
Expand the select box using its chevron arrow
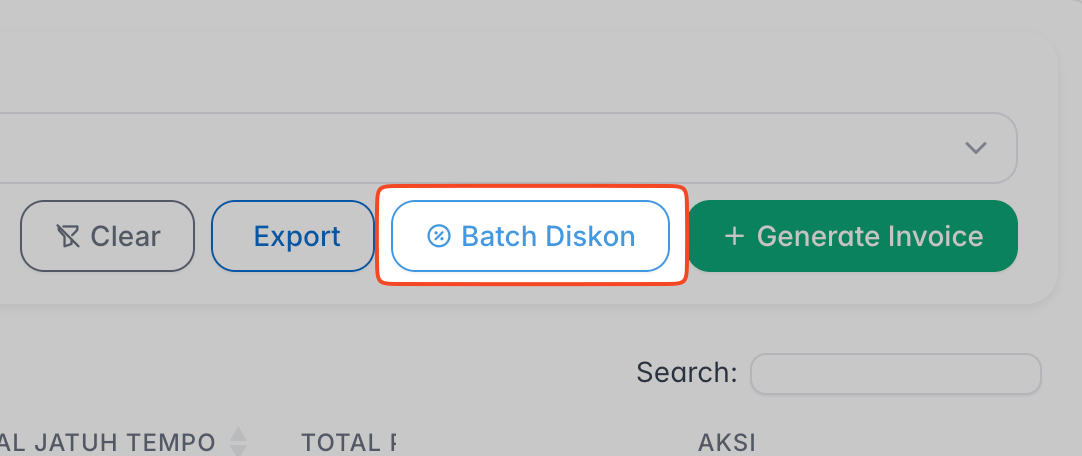[975, 148]
